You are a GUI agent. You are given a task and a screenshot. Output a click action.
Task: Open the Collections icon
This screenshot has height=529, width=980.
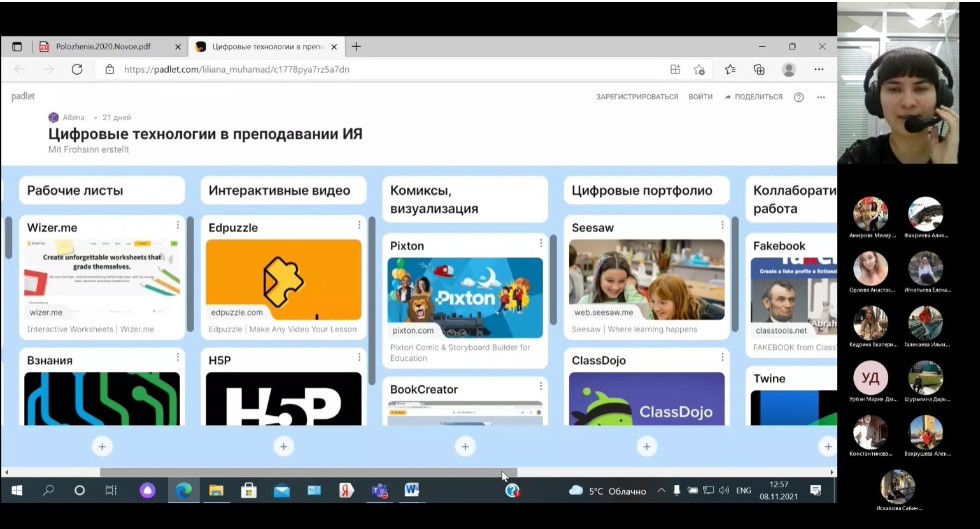click(759, 69)
